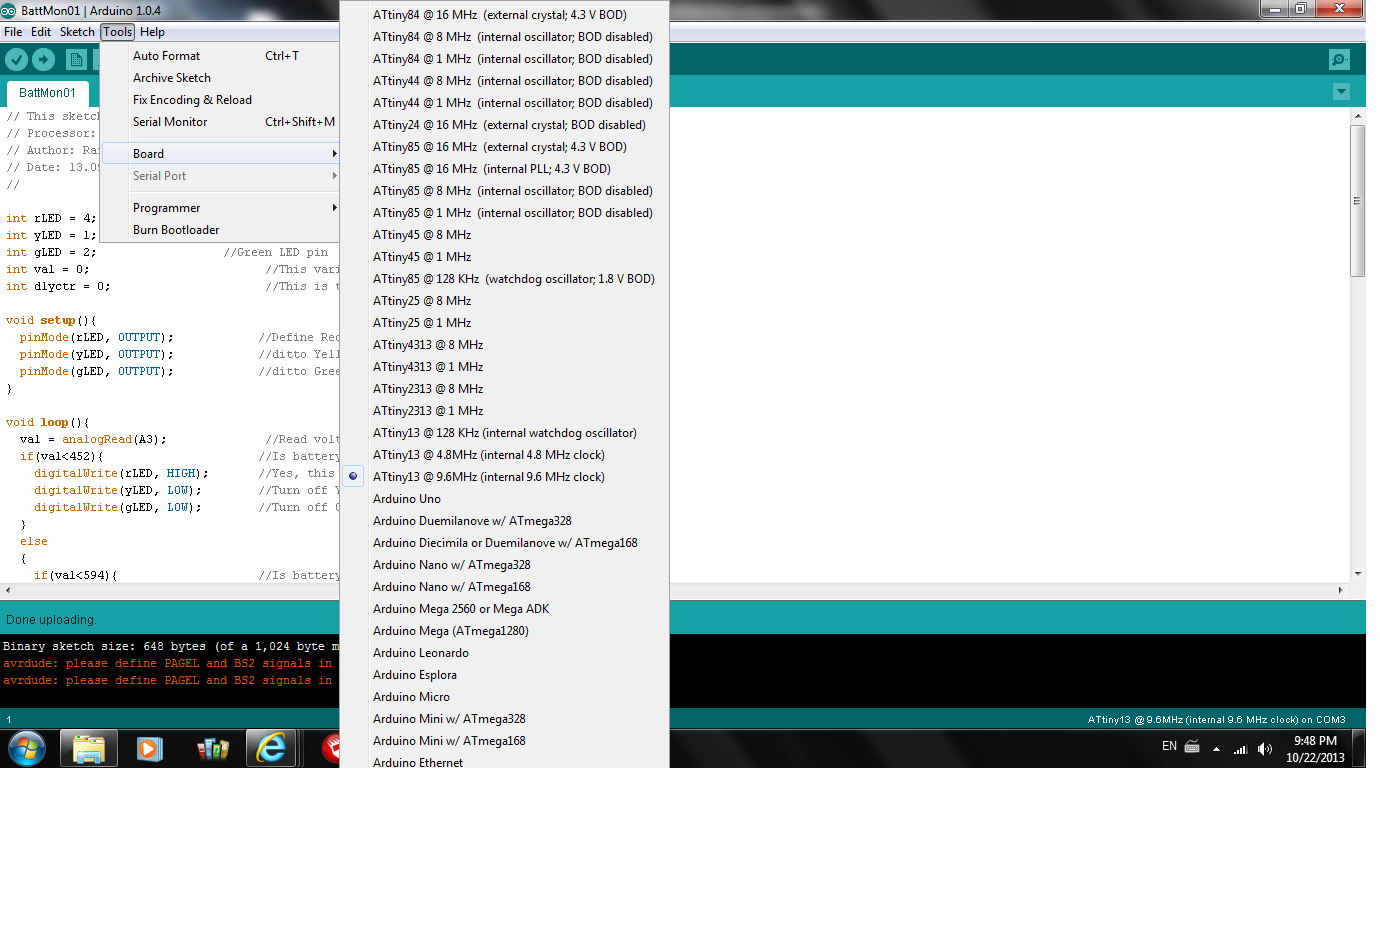Screen dimensions: 1380x931
Task: Click the Upload arrow icon
Action: coord(42,59)
